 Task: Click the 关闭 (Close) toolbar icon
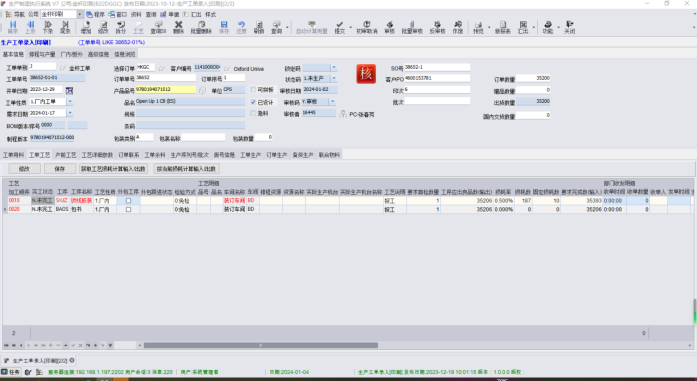569,27
